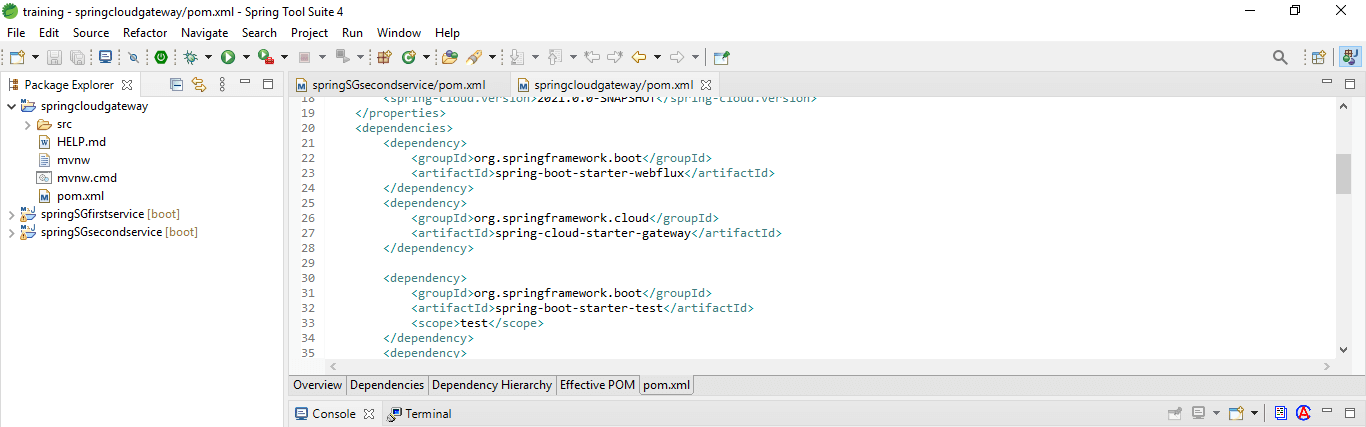Switch to the Effective POM tab
1366x427 pixels.
coord(597,385)
